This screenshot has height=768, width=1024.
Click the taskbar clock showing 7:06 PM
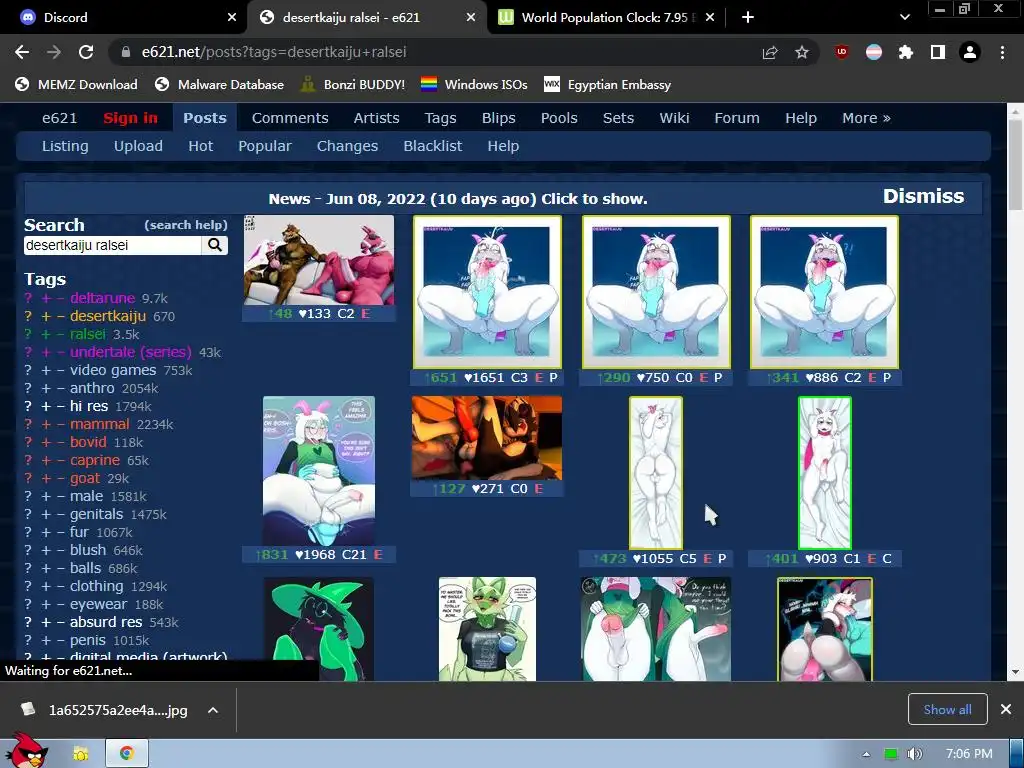968,754
